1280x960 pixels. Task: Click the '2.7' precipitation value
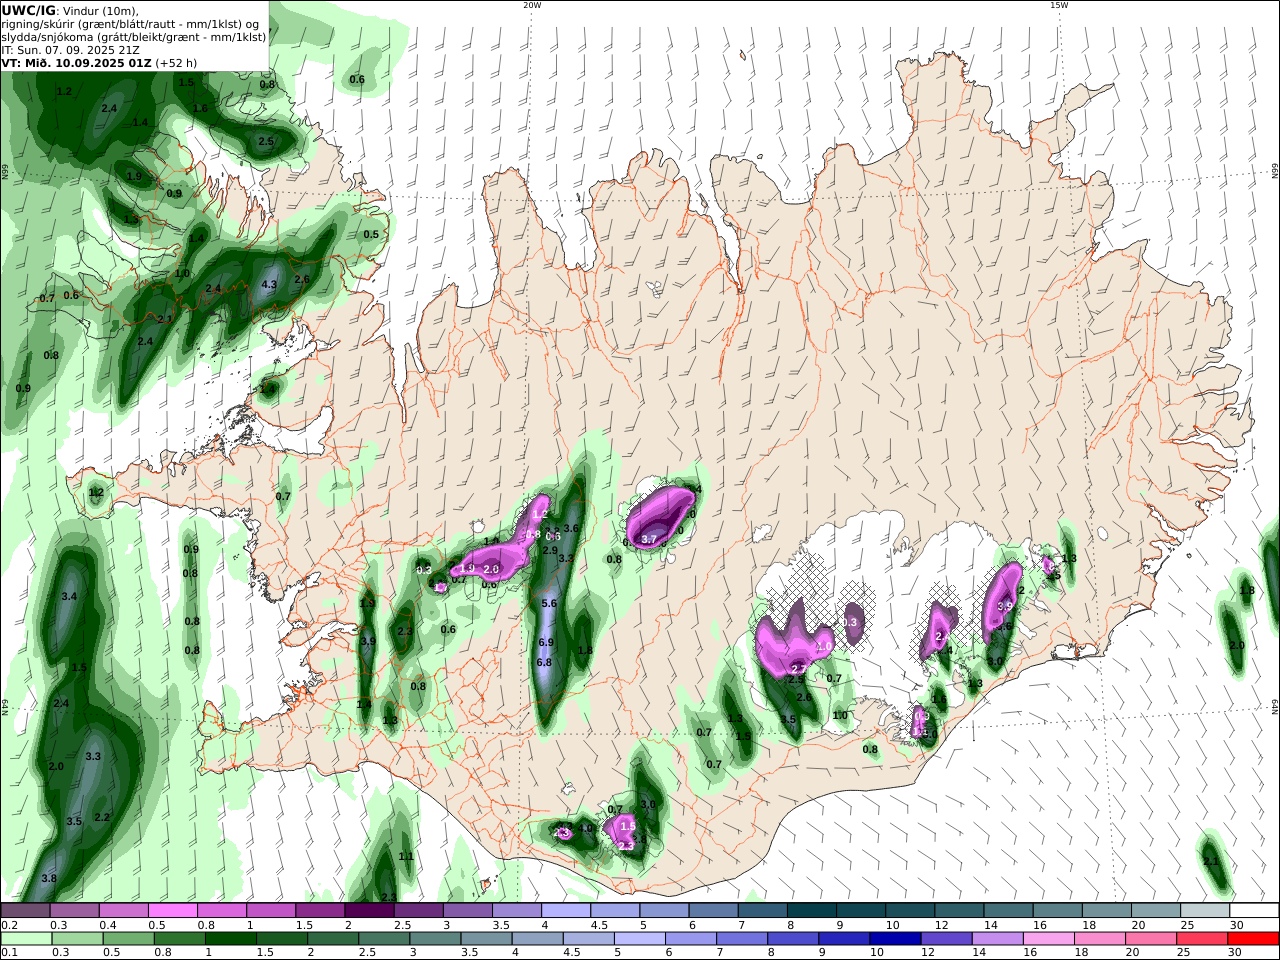tap(799, 668)
